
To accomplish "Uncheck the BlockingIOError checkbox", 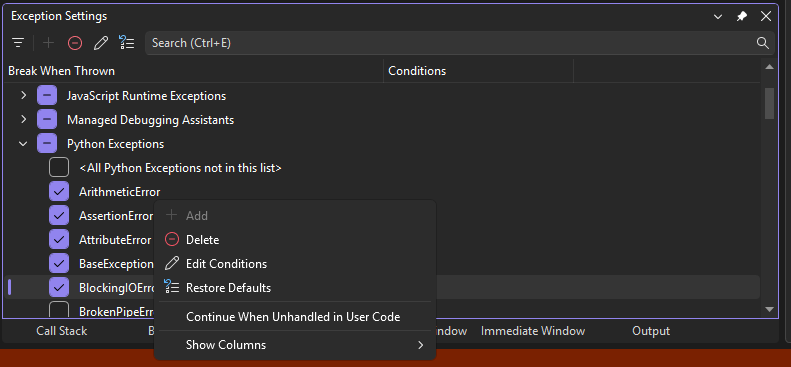I will (59, 288).
